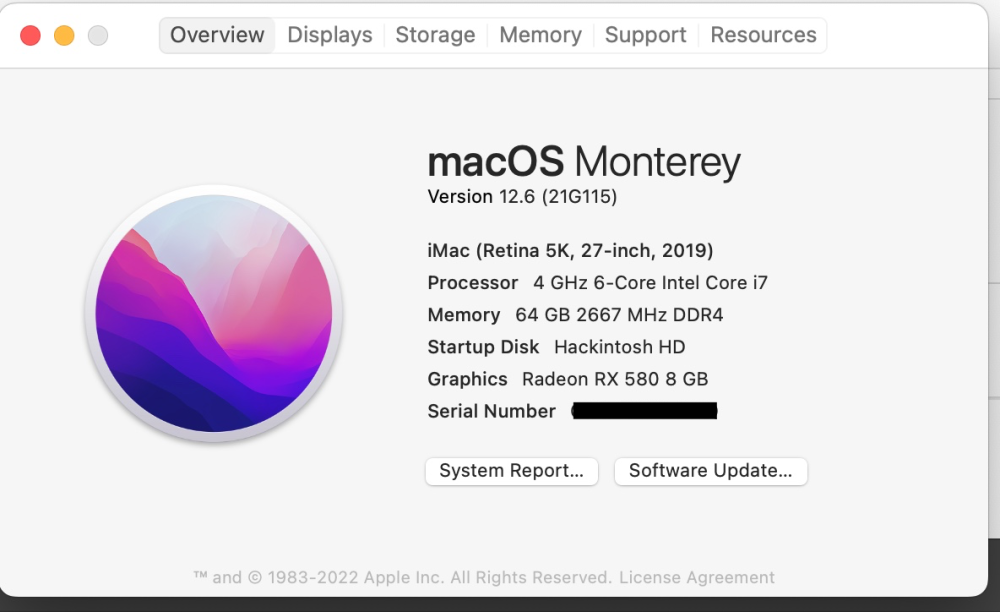The height and width of the screenshot is (612, 1000).
Task: Click the 64 GB memory value text
Action: 619,315
